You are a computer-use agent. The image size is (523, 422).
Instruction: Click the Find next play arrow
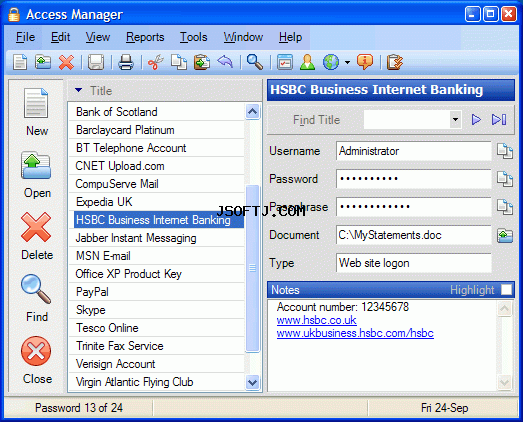476,119
